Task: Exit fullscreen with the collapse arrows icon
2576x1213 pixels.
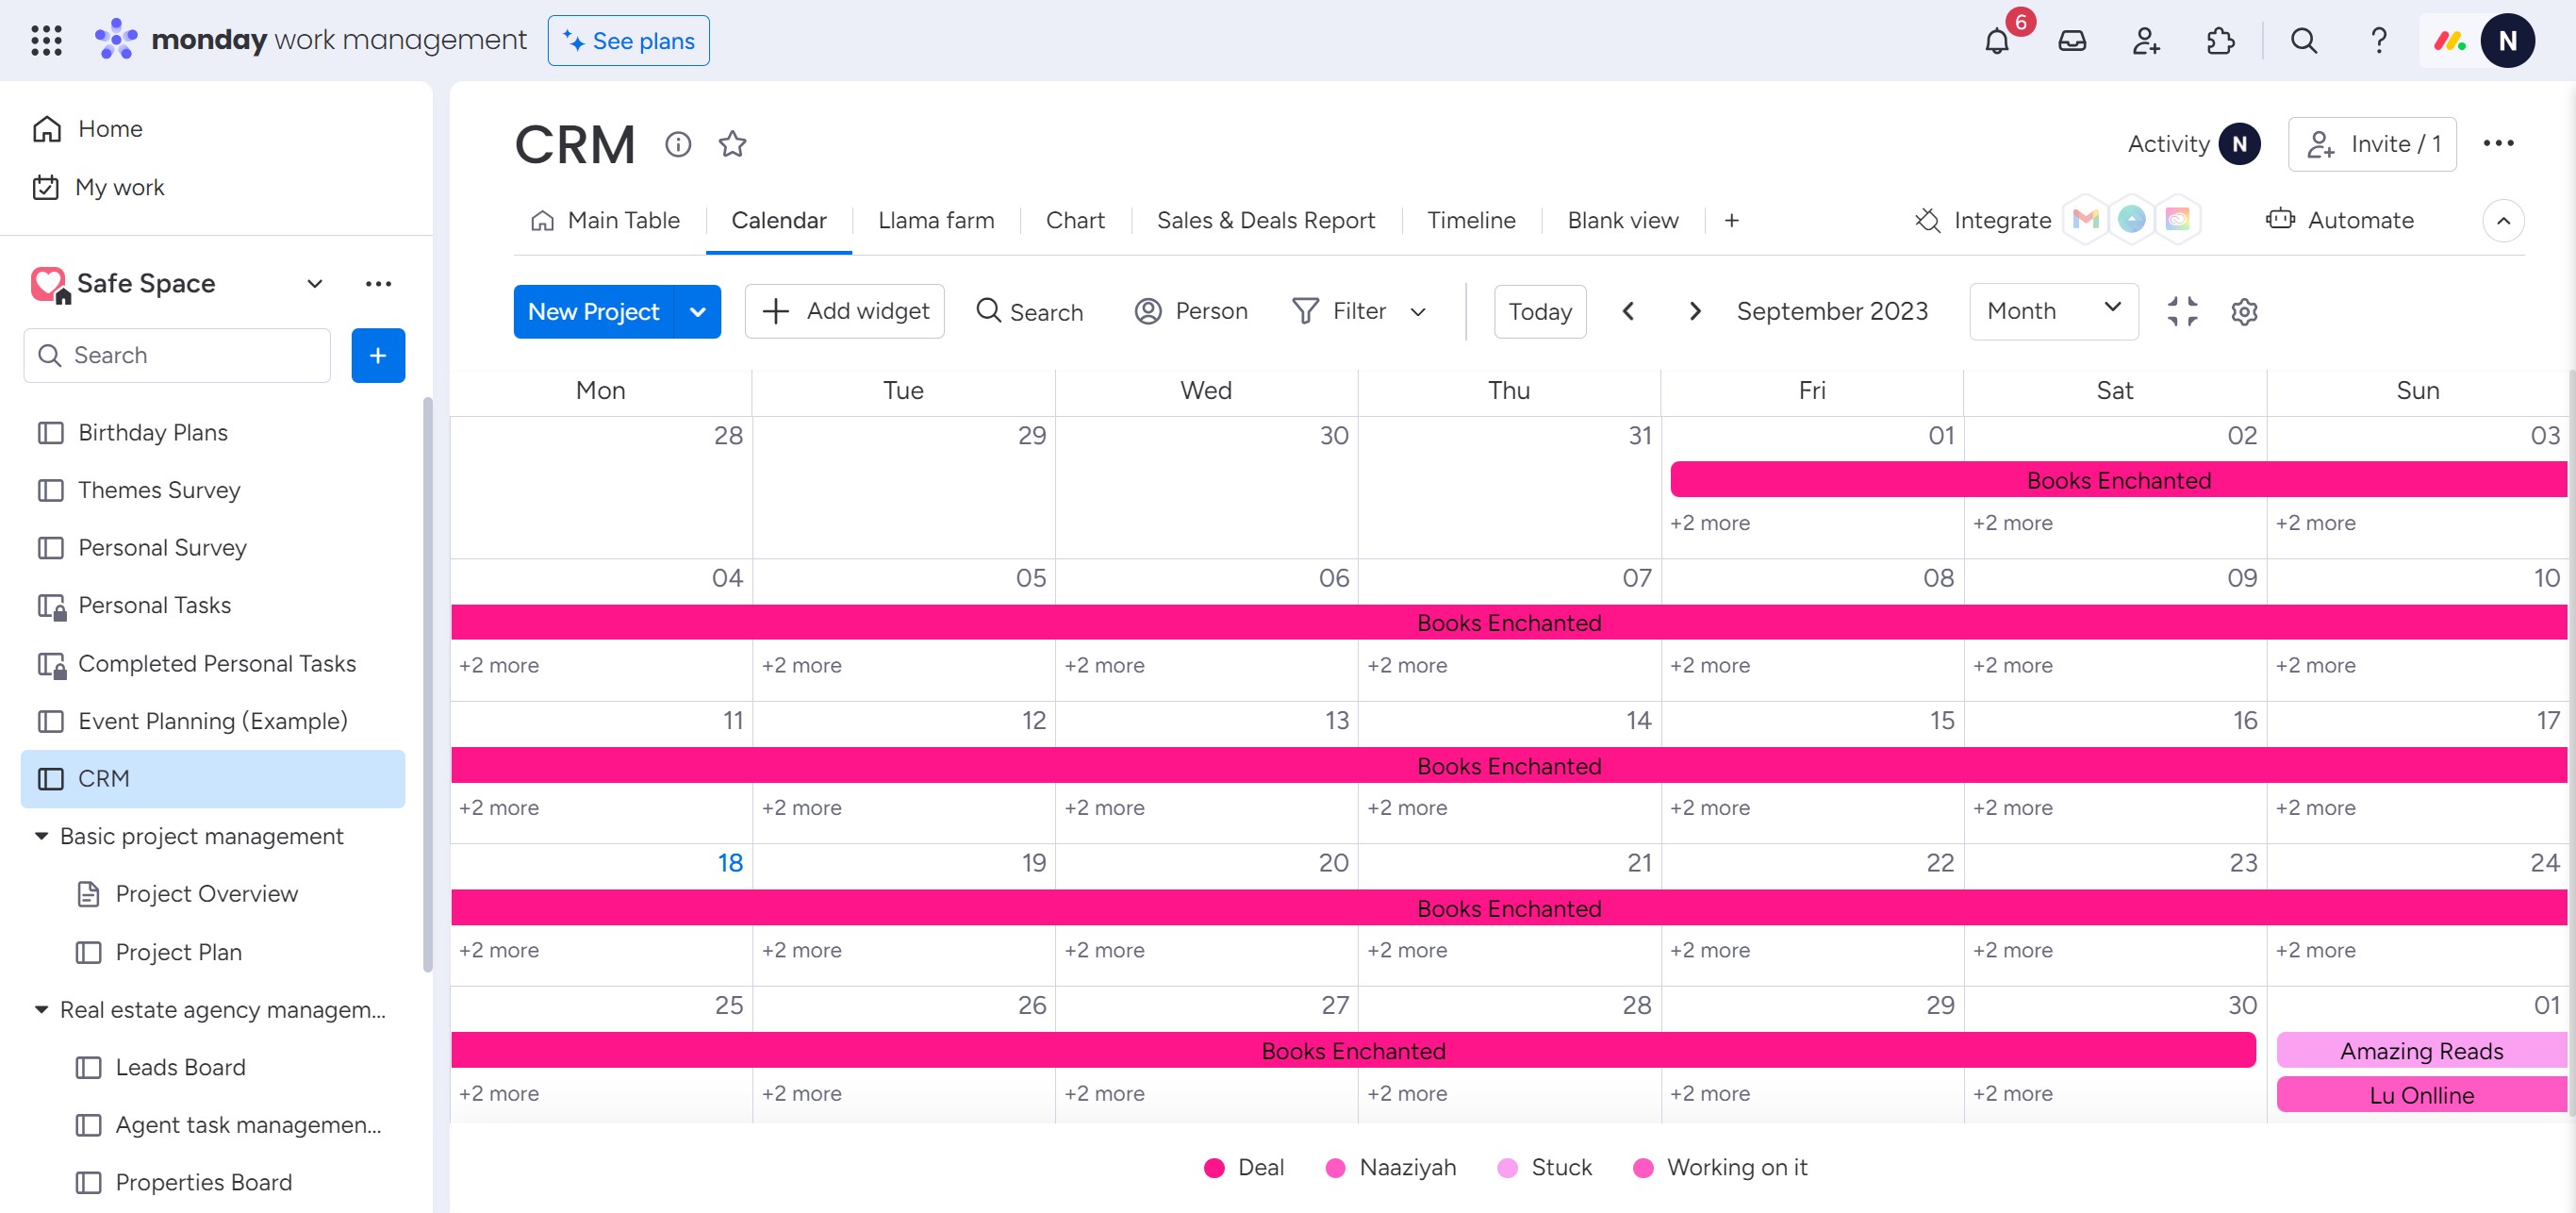Action: point(2182,312)
